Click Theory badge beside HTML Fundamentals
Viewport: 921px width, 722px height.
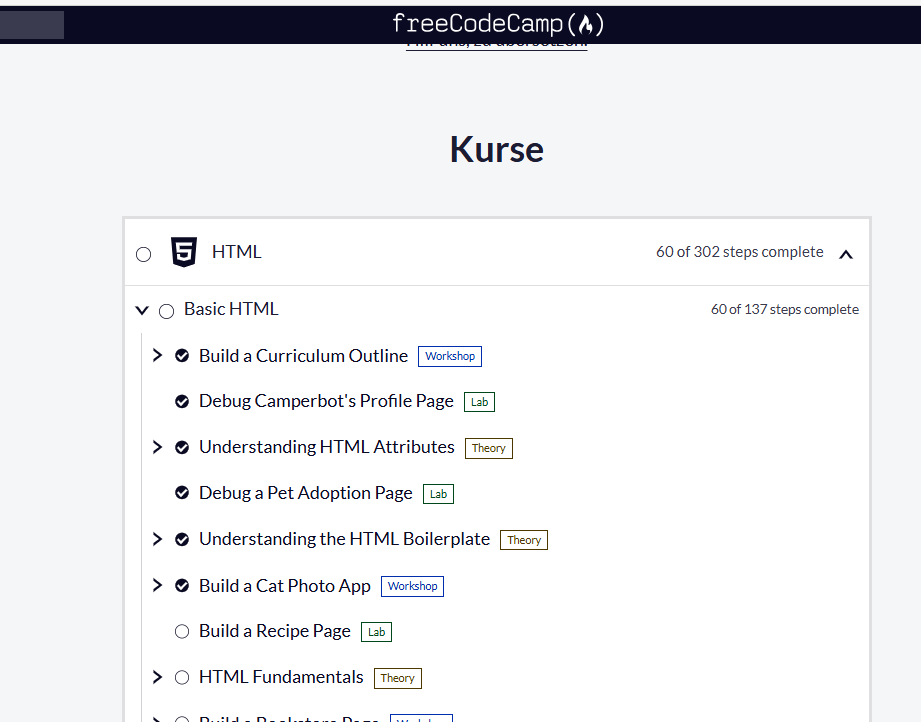tap(398, 678)
